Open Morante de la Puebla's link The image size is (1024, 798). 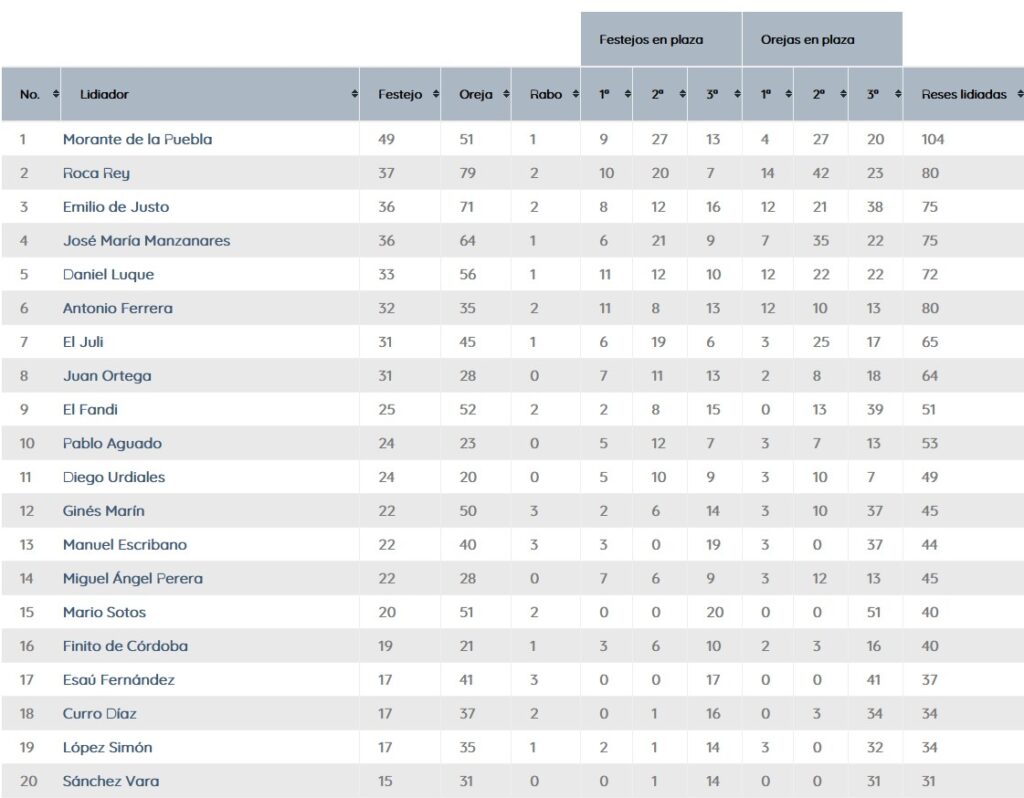[x=137, y=140]
